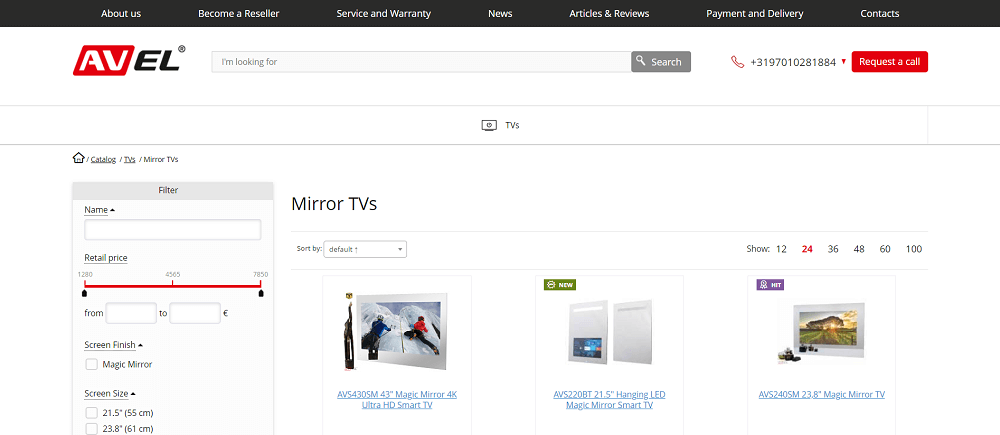Click the Search button
This screenshot has width=1000, height=435.
[x=661, y=62]
